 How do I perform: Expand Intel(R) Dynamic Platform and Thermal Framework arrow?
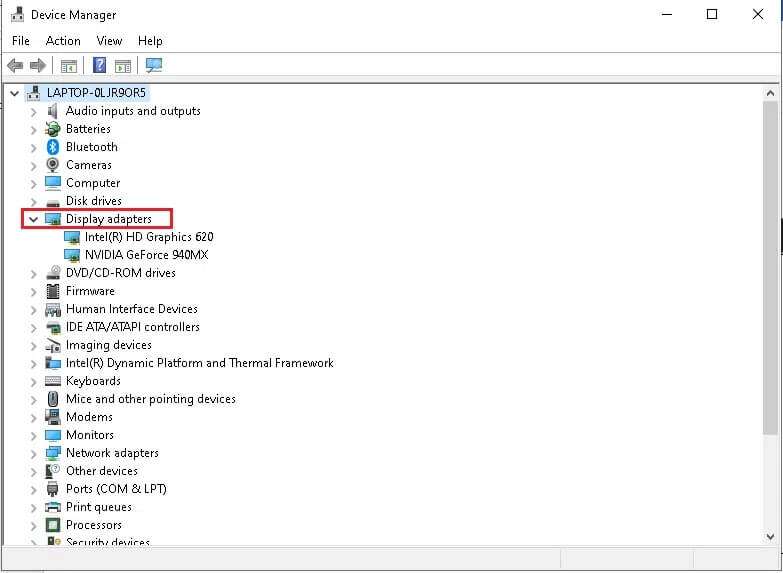(x=33, y=363)
